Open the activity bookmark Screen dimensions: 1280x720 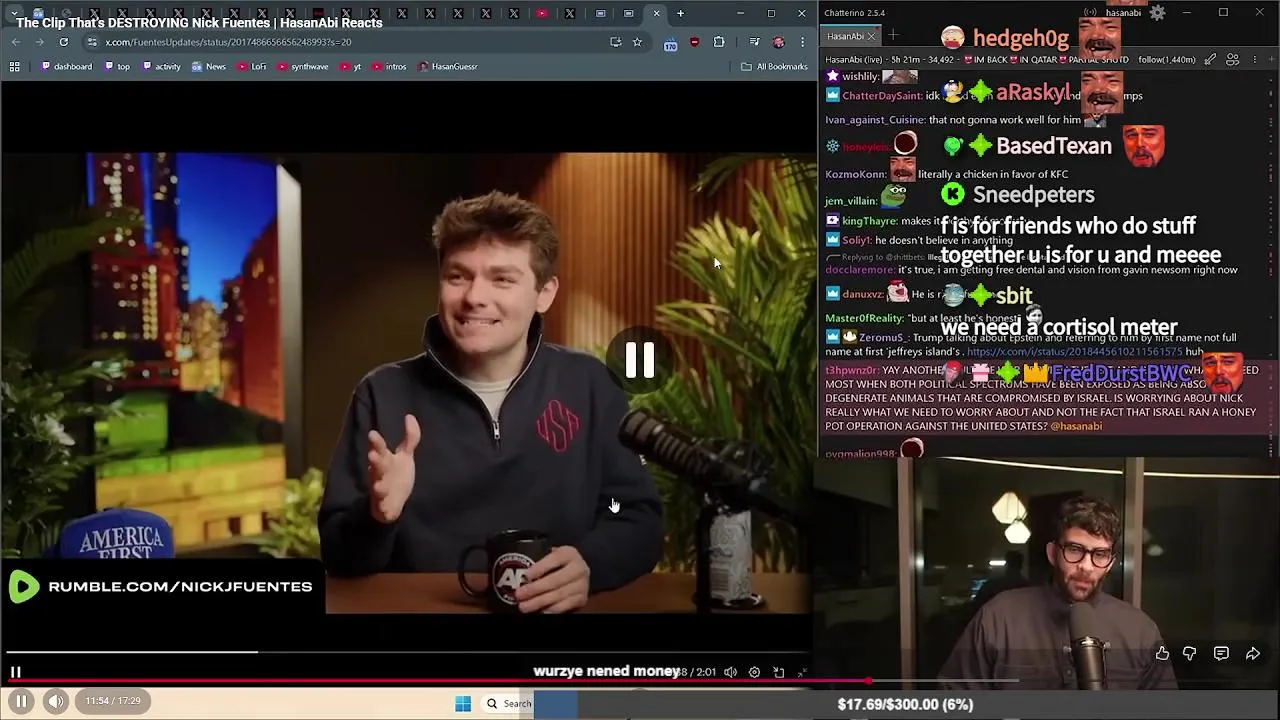click(161, 66)
